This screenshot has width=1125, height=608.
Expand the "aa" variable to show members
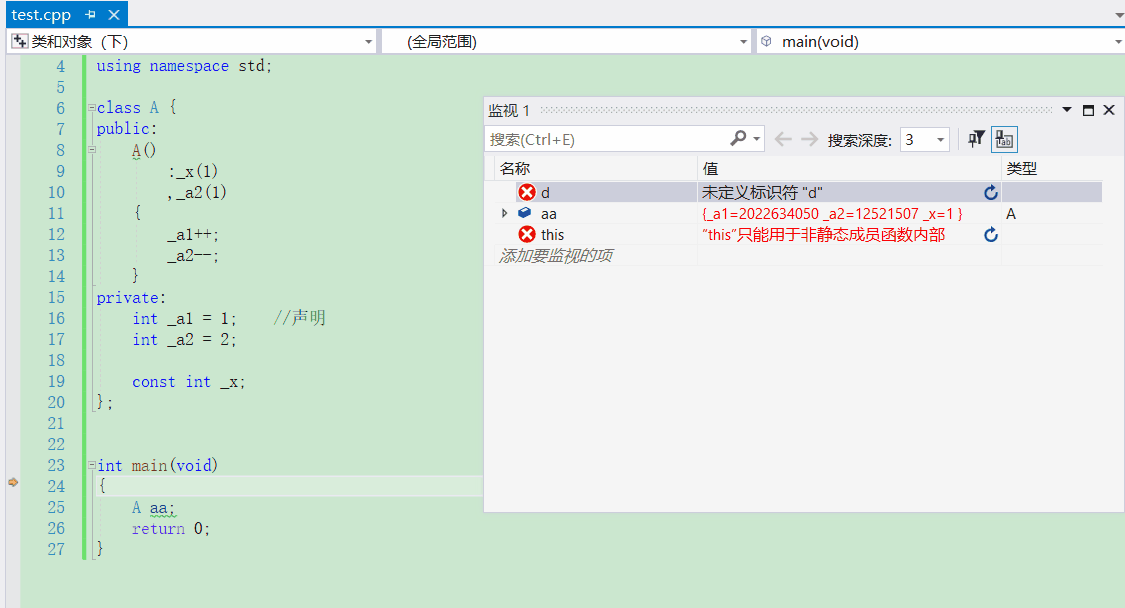click(x=505, y=213)
